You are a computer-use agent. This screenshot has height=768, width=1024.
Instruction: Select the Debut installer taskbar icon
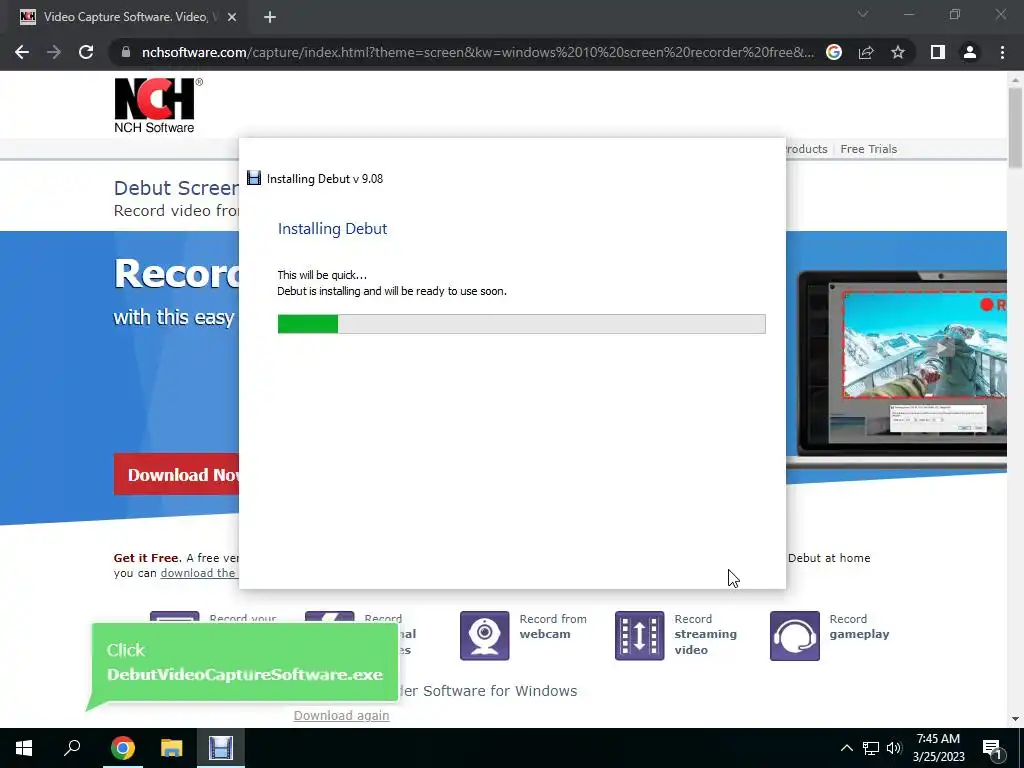(221, 748)
